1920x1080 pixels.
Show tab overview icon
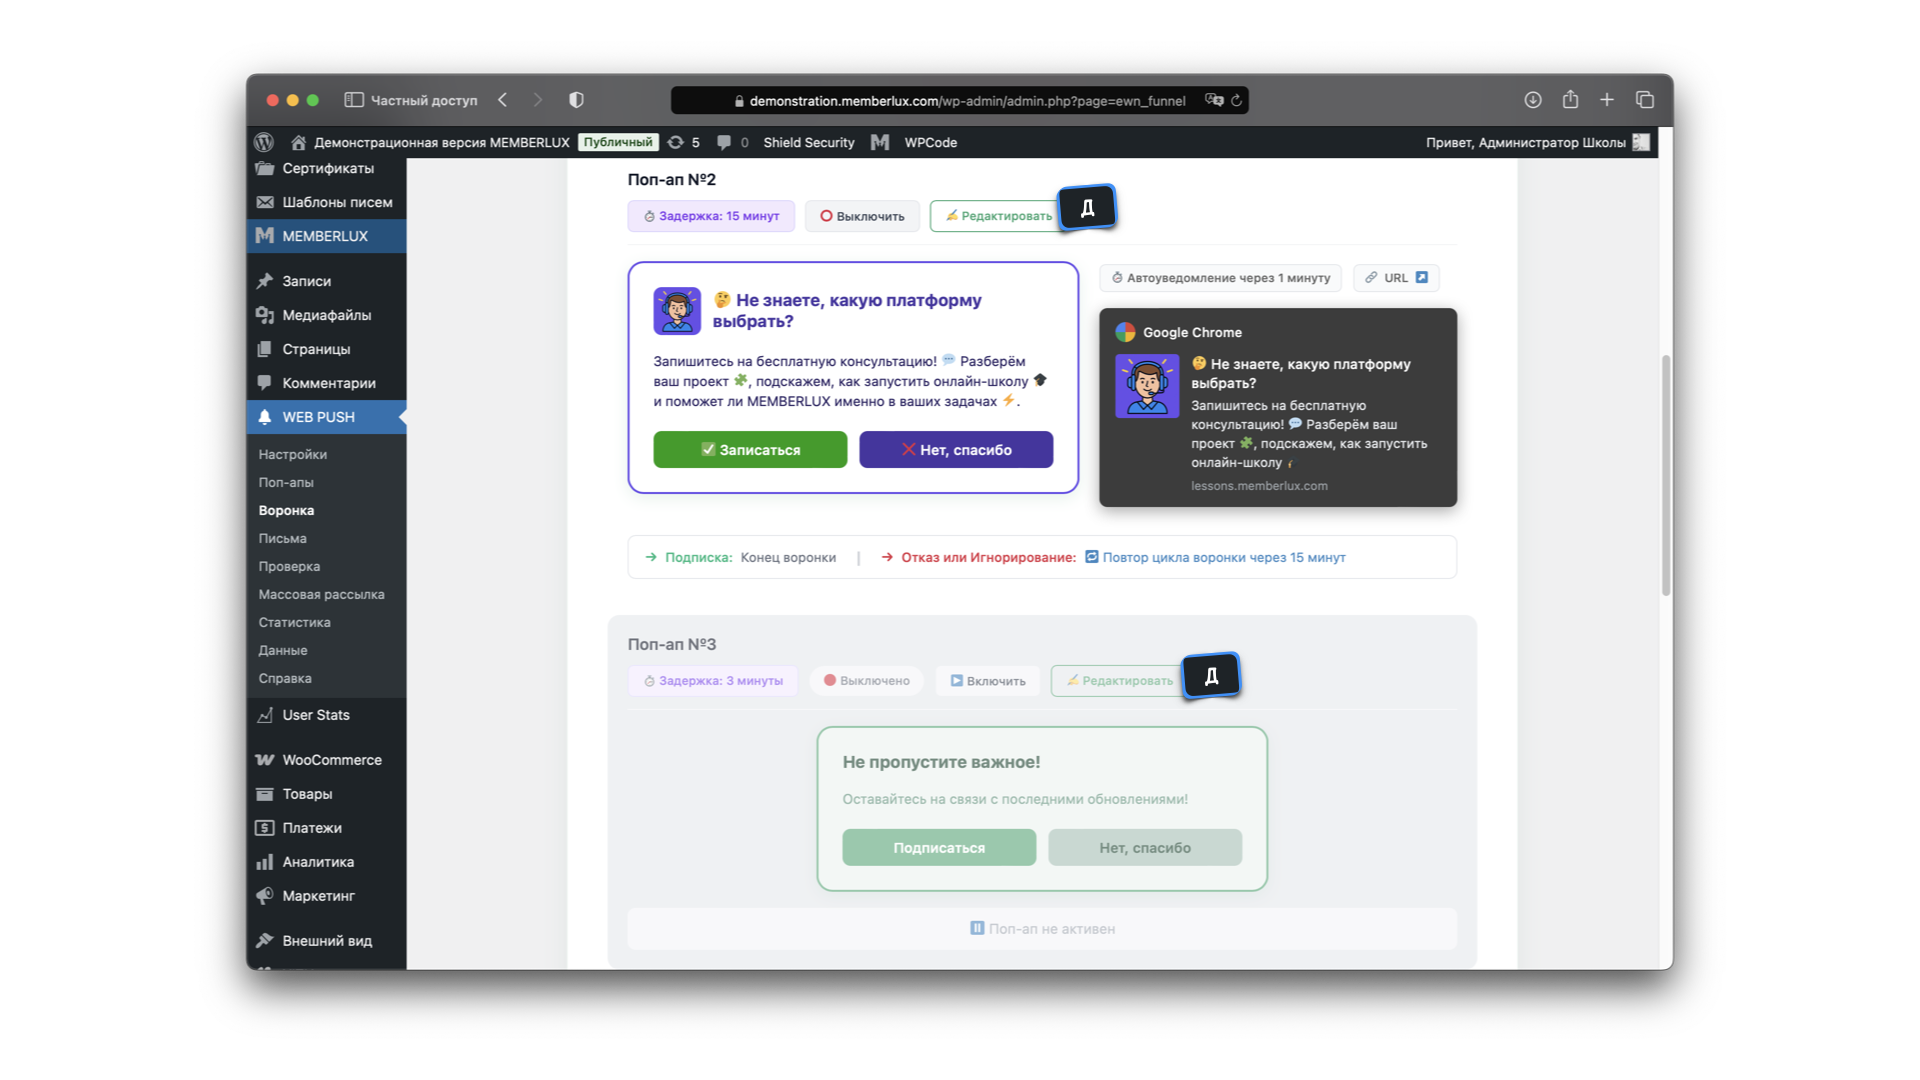click(x=1645, y=100)
